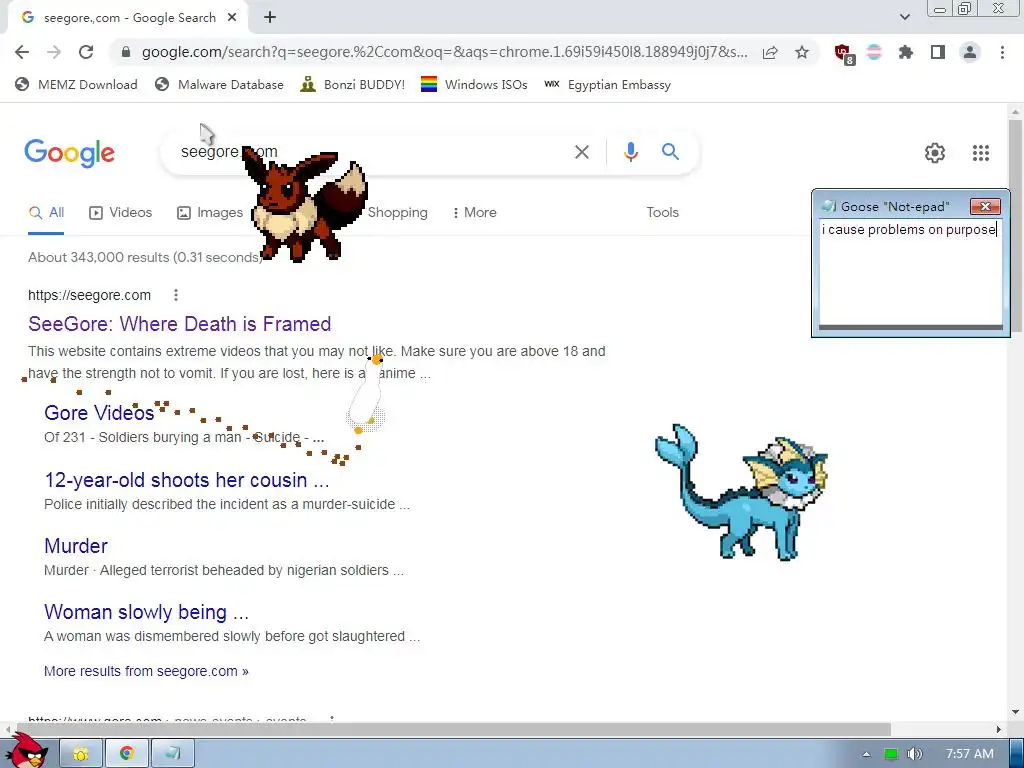Open the Extensions puzzle piece menu
The height and width of the screenshot is (768, 1024).
coord(906,52)
